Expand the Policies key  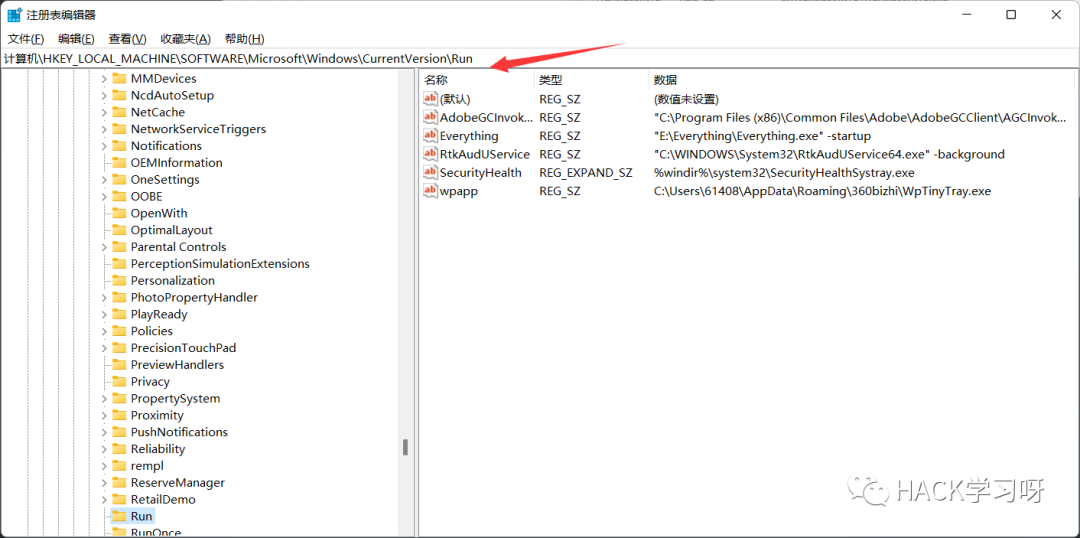tap(104, 331)
